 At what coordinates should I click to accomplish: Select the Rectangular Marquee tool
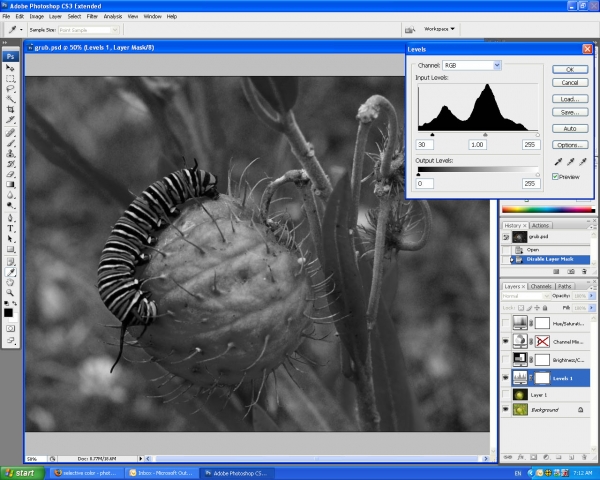coord(10,78)
